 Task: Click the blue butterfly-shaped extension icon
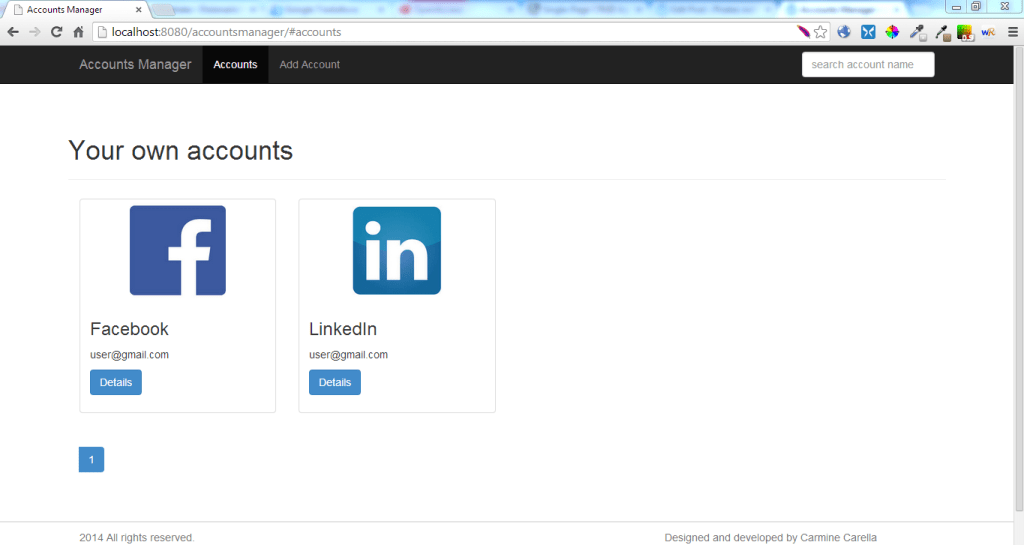(x=868, y=32)
